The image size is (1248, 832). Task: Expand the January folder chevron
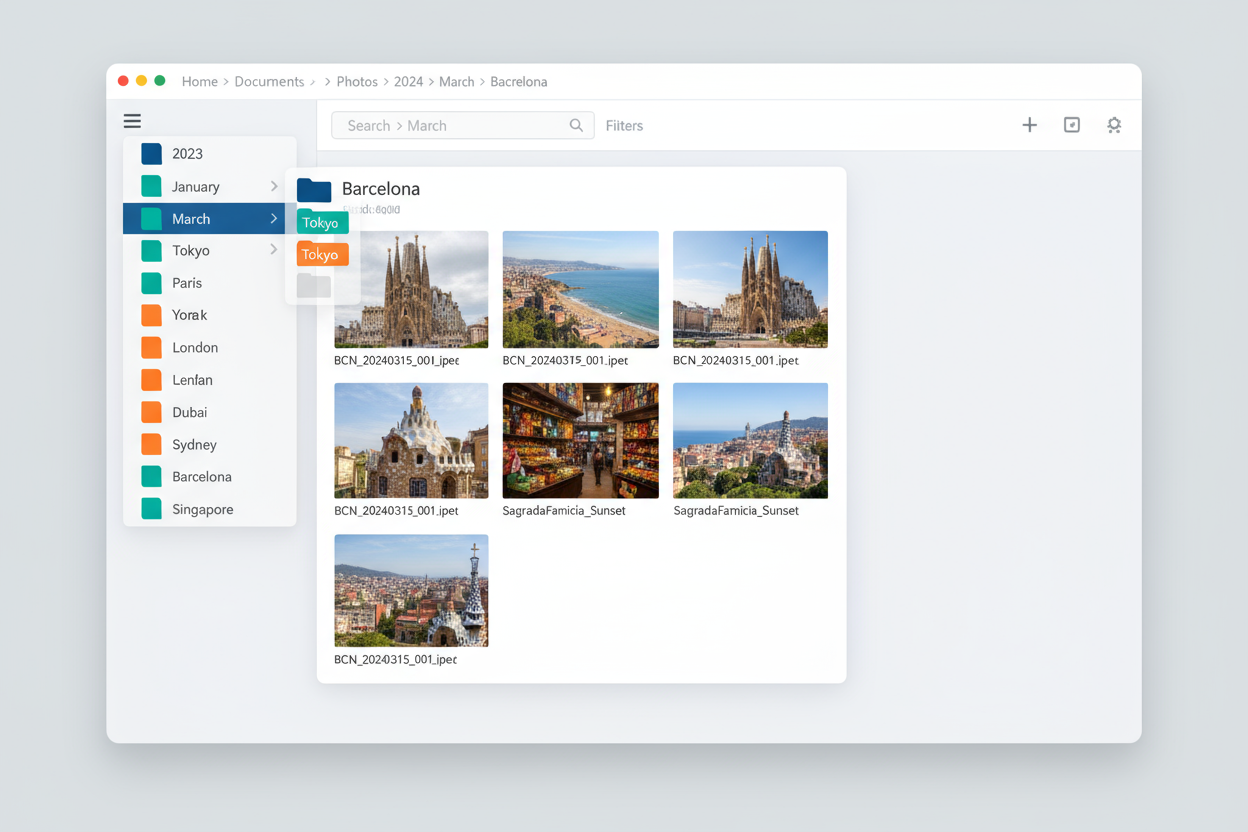click(274, 186)
